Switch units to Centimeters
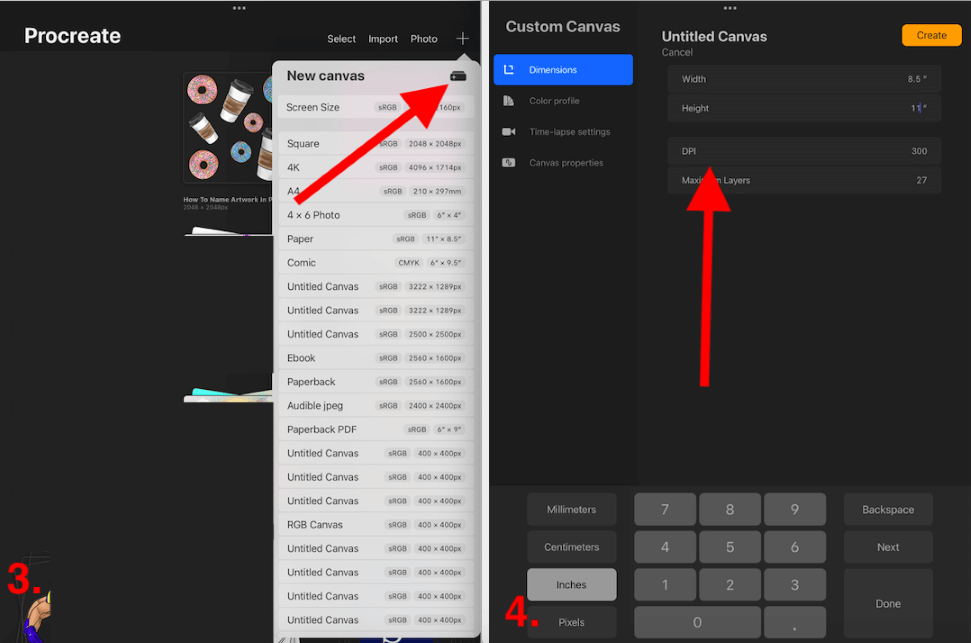This screenshot has height=643, width=971. pos(572,547)
